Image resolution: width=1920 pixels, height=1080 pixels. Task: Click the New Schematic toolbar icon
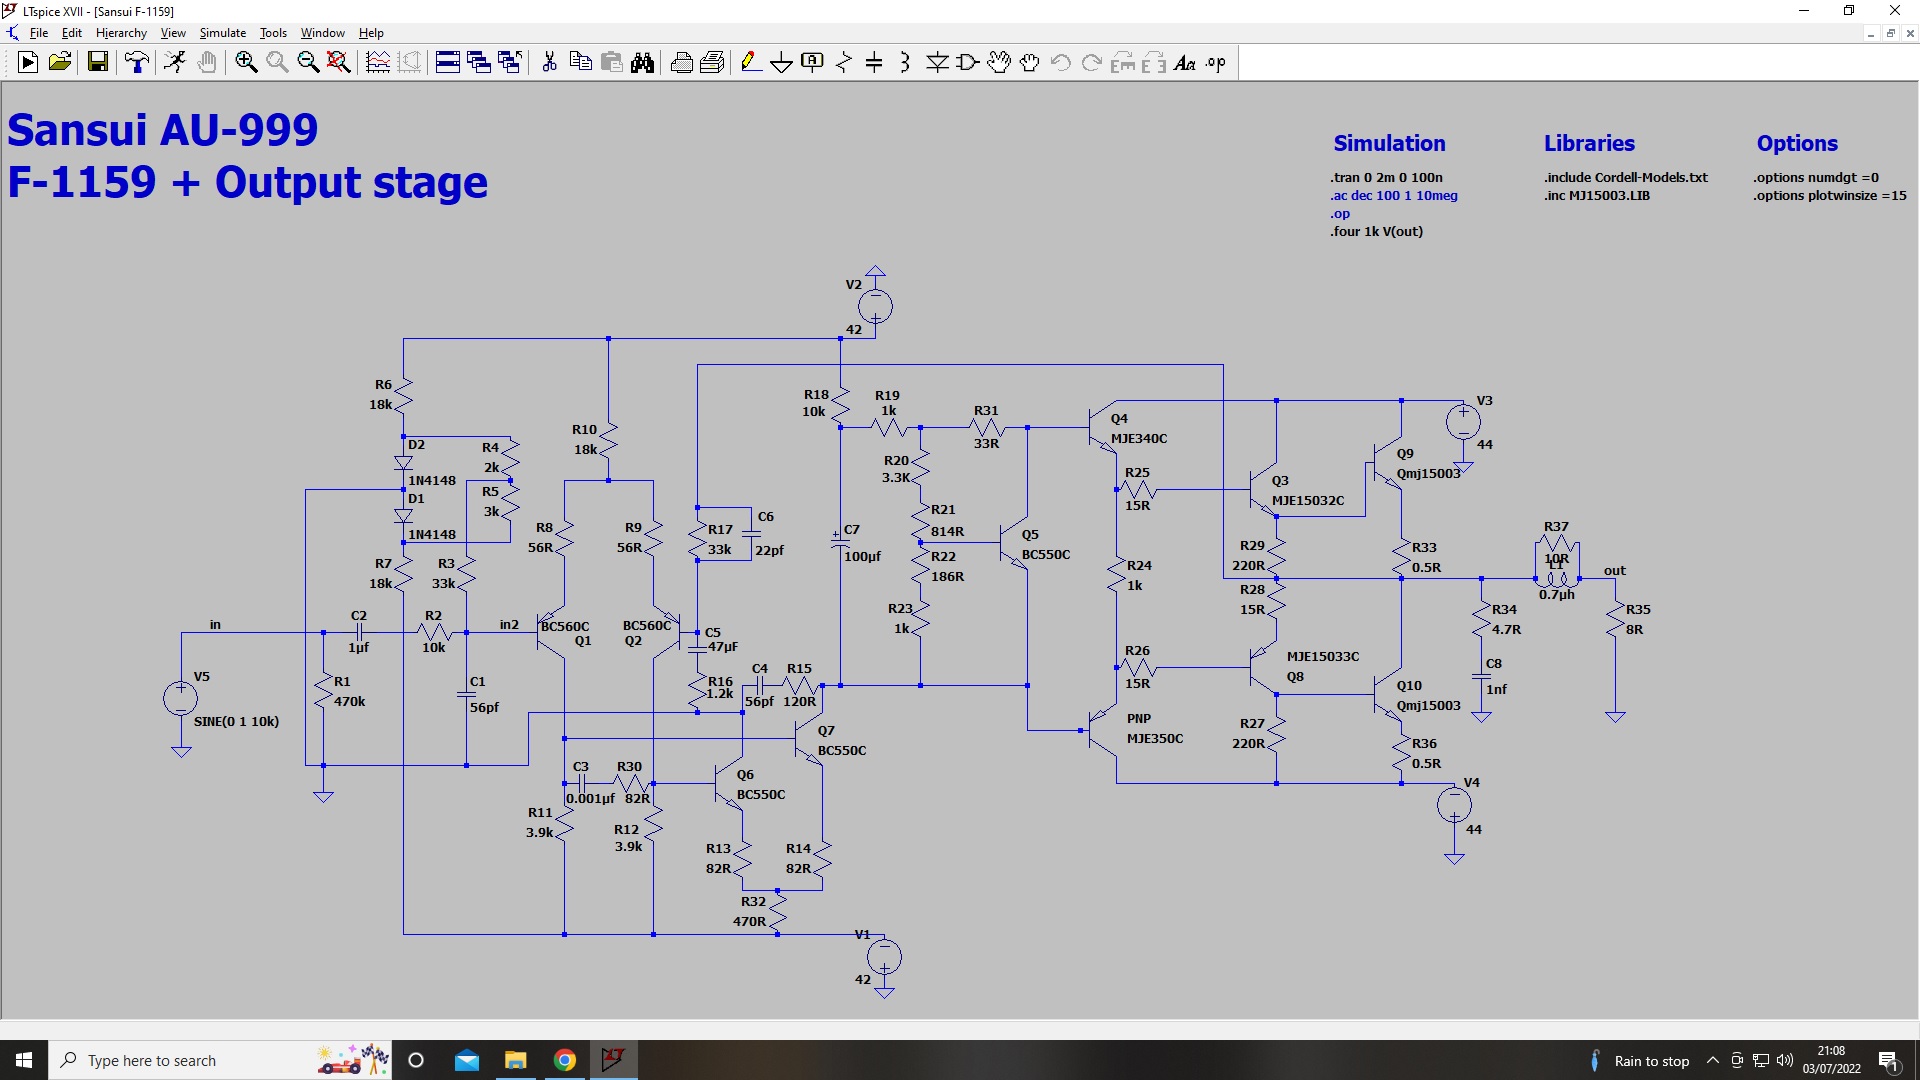pyautogui.click(x=28, y=63)
